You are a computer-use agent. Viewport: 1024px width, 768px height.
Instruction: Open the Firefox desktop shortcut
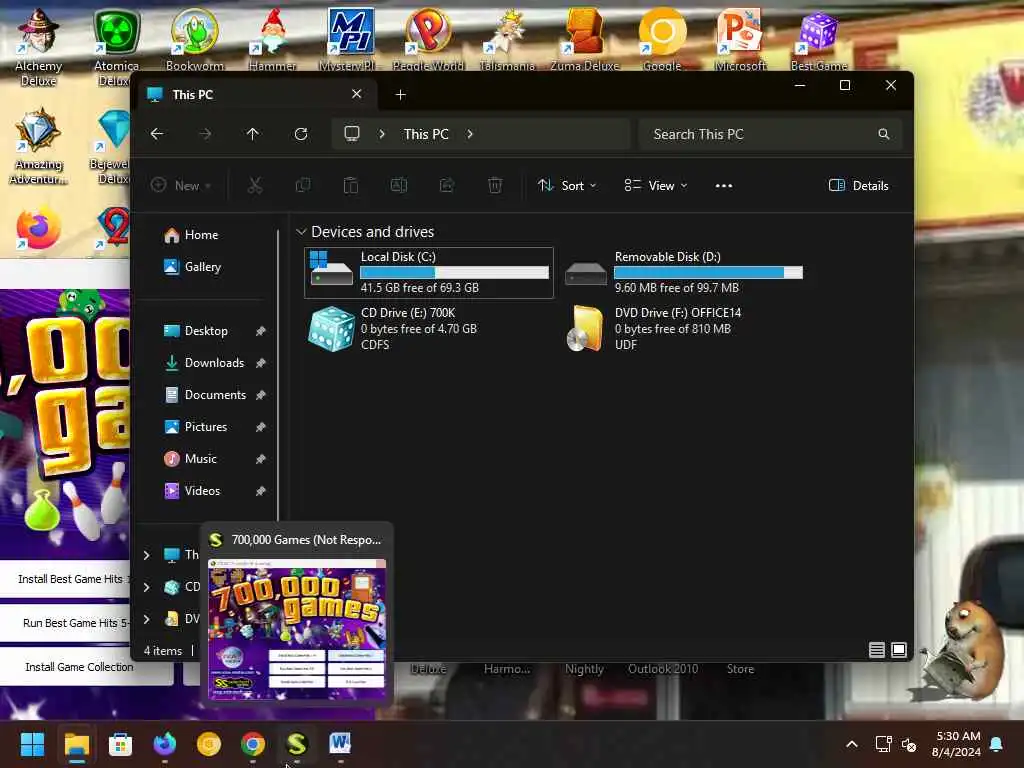pyautogui.click(x=38, y=229)
